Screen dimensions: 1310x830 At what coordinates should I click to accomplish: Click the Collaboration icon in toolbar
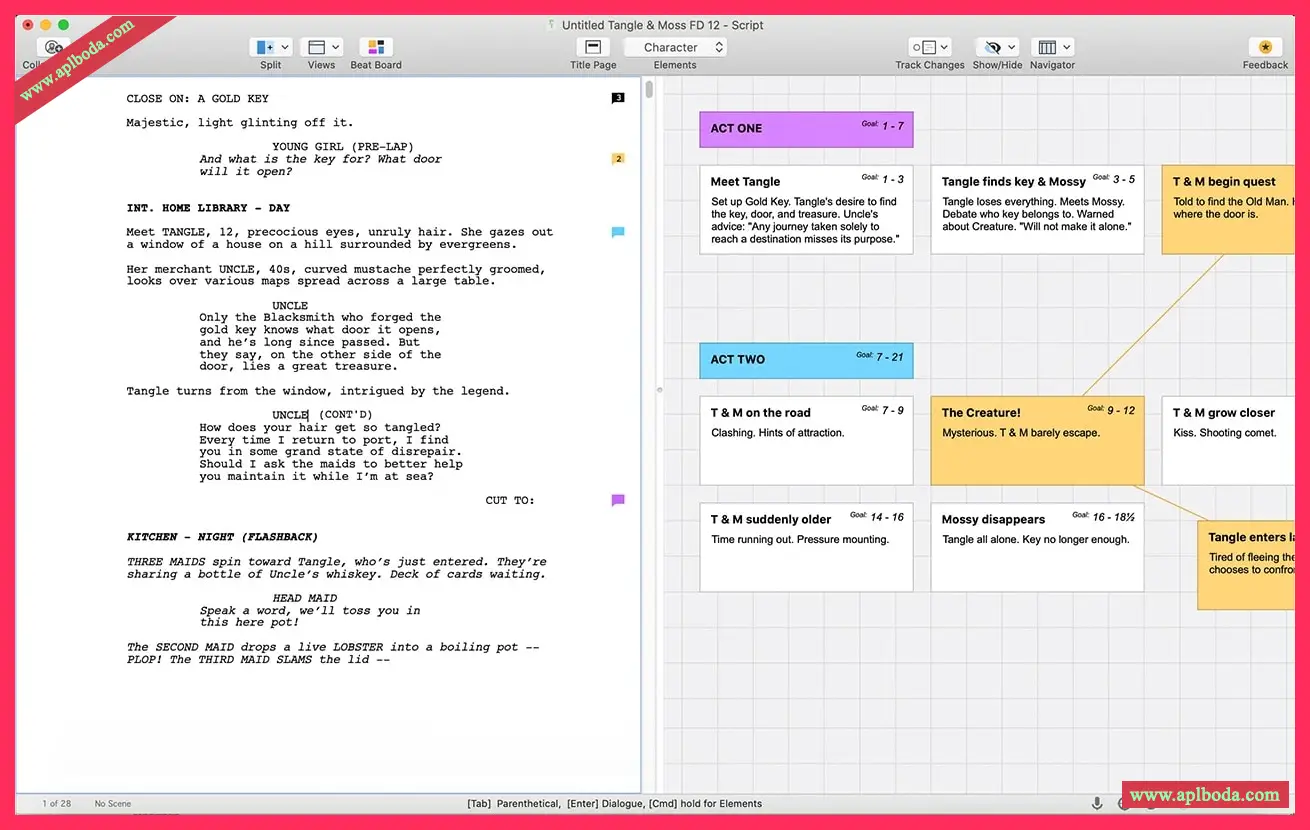53,48
